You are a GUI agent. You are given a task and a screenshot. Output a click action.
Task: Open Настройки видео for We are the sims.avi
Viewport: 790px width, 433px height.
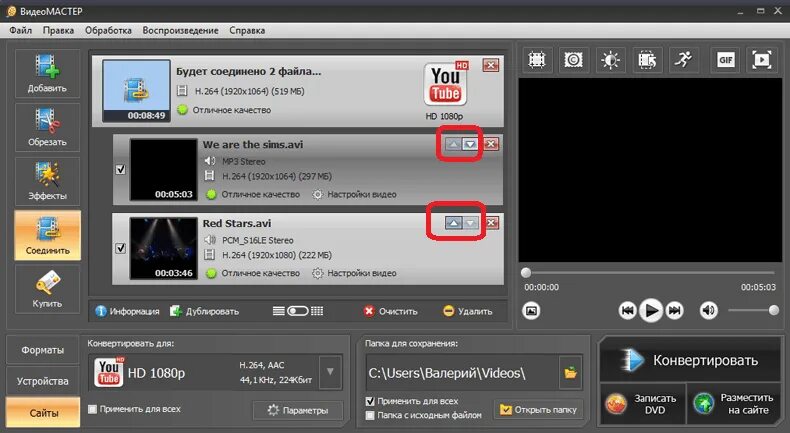tap(354, 195)
